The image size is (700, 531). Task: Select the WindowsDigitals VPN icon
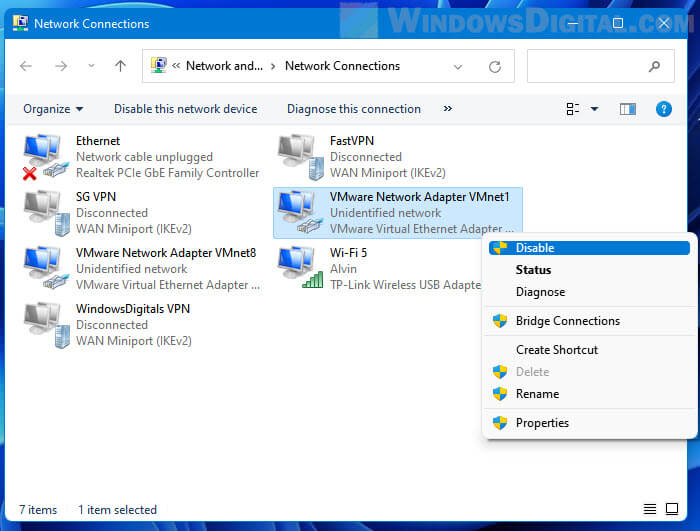click(x=47, y=325)
